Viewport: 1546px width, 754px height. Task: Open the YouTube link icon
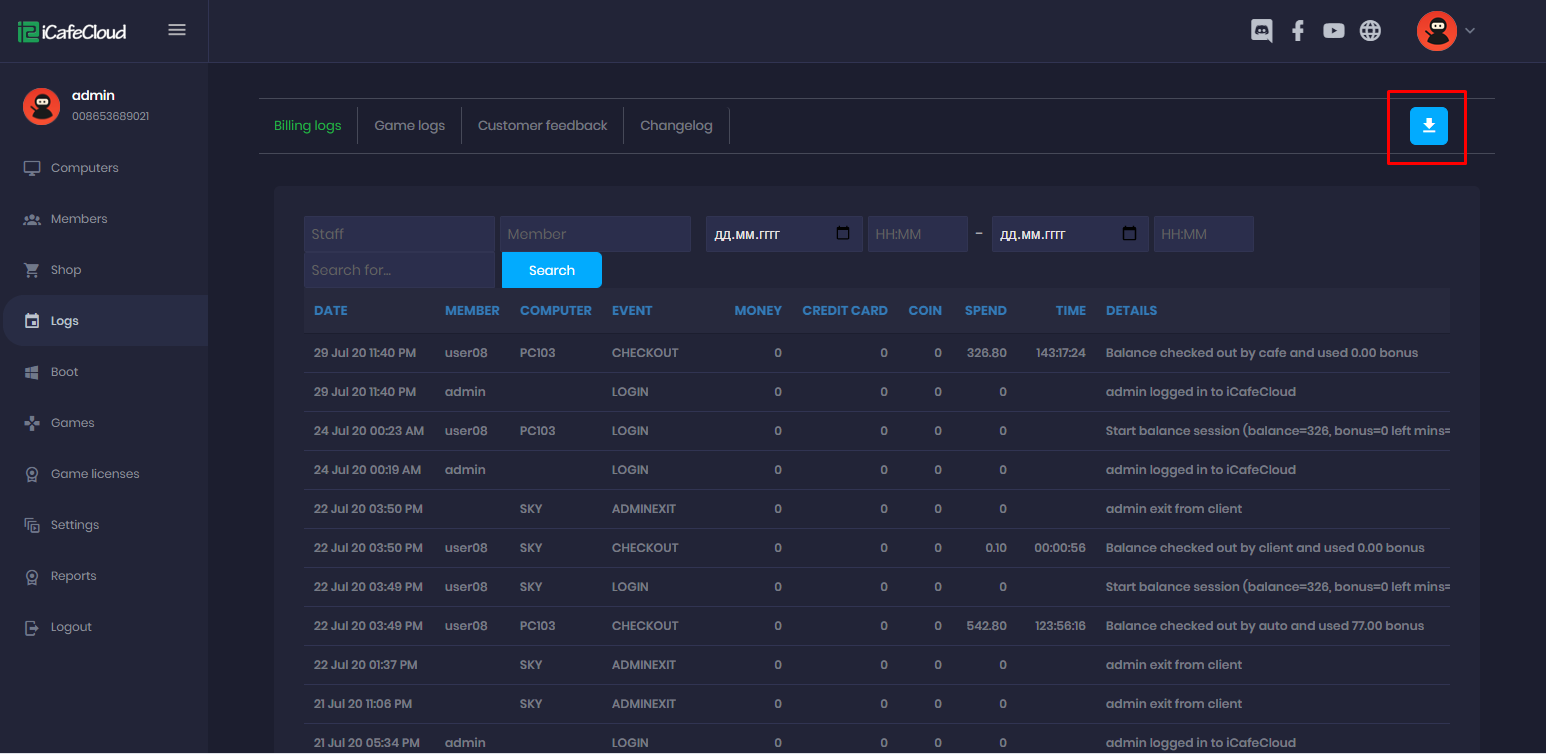[1334, 31]
